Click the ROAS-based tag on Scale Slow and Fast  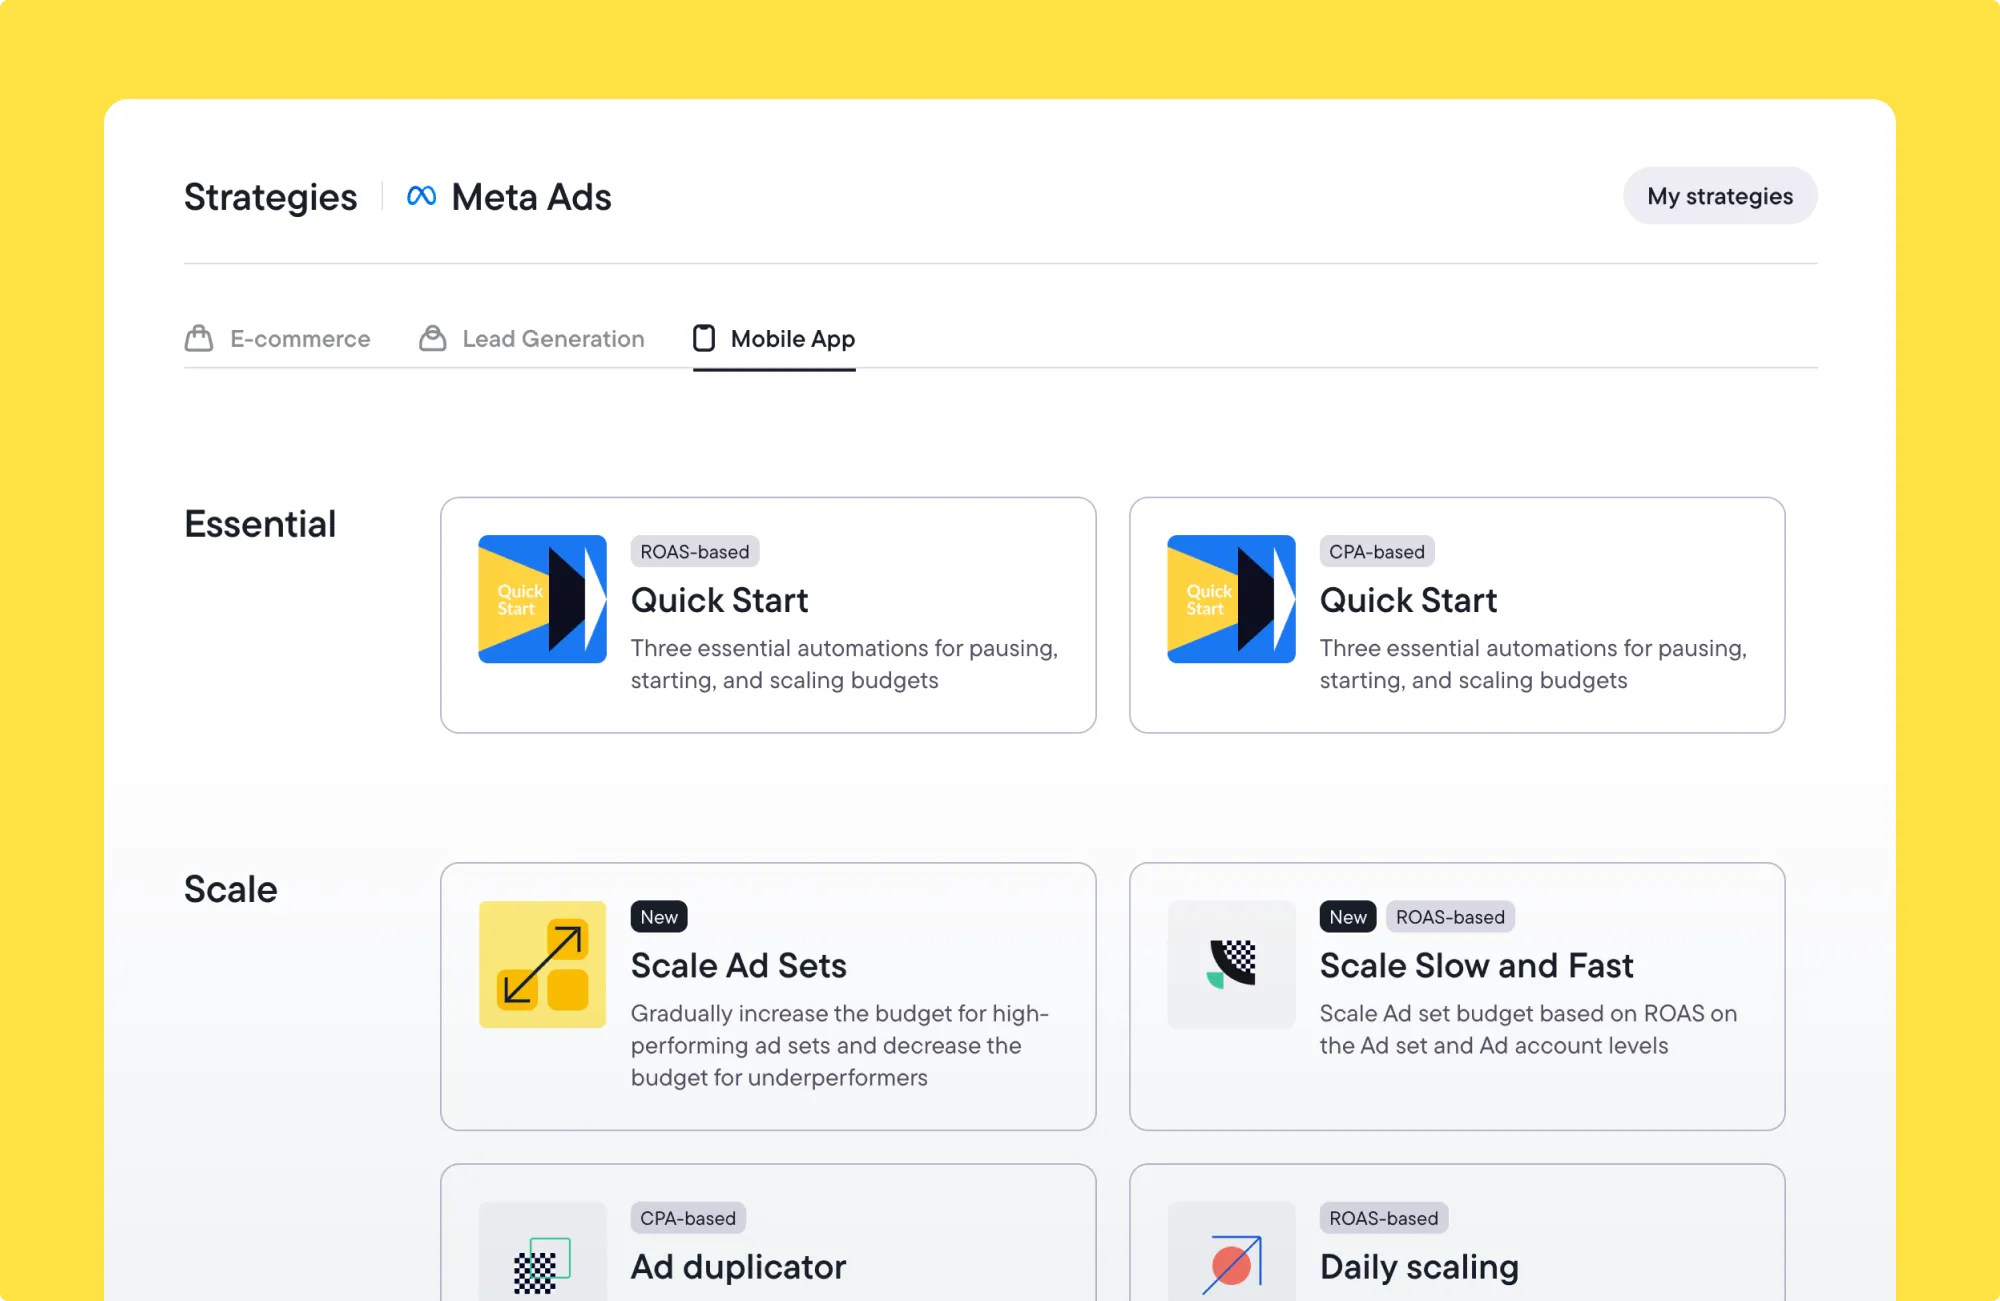click(1449, 917)
